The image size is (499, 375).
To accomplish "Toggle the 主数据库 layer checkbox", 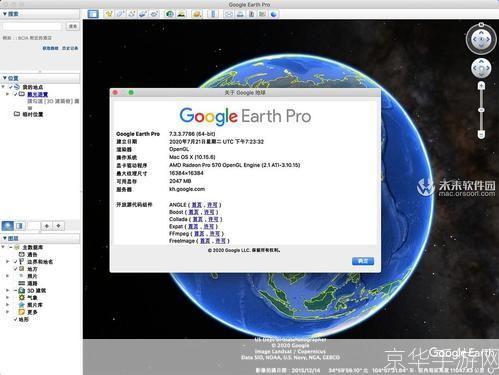I will 11,247.
